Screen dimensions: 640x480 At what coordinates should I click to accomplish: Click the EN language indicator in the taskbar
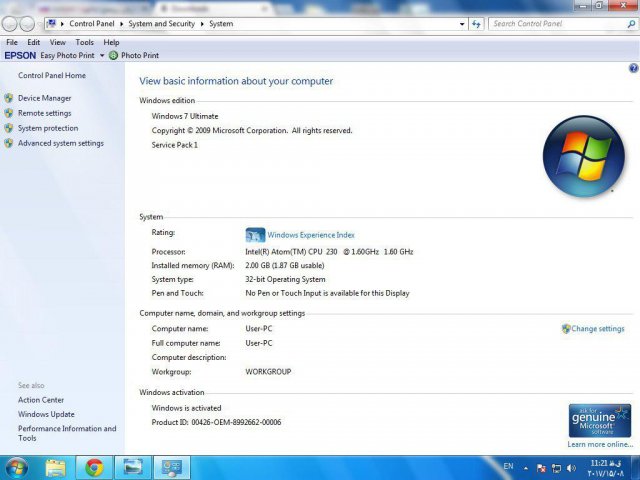click(x=508, y=467)
